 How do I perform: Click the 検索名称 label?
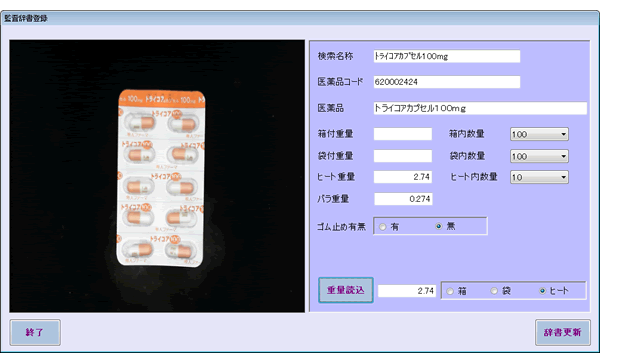[x=335, y=56]
